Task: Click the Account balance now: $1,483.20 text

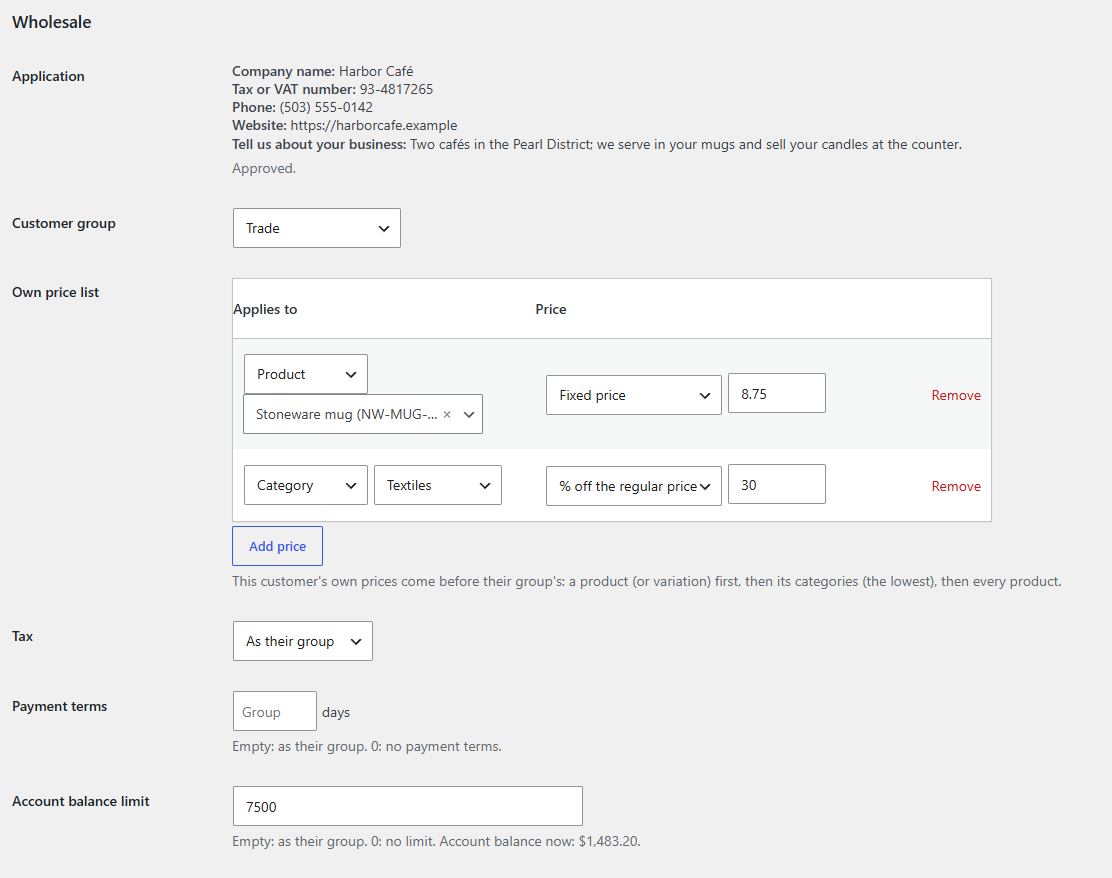Action: click(x=540, y=841)
